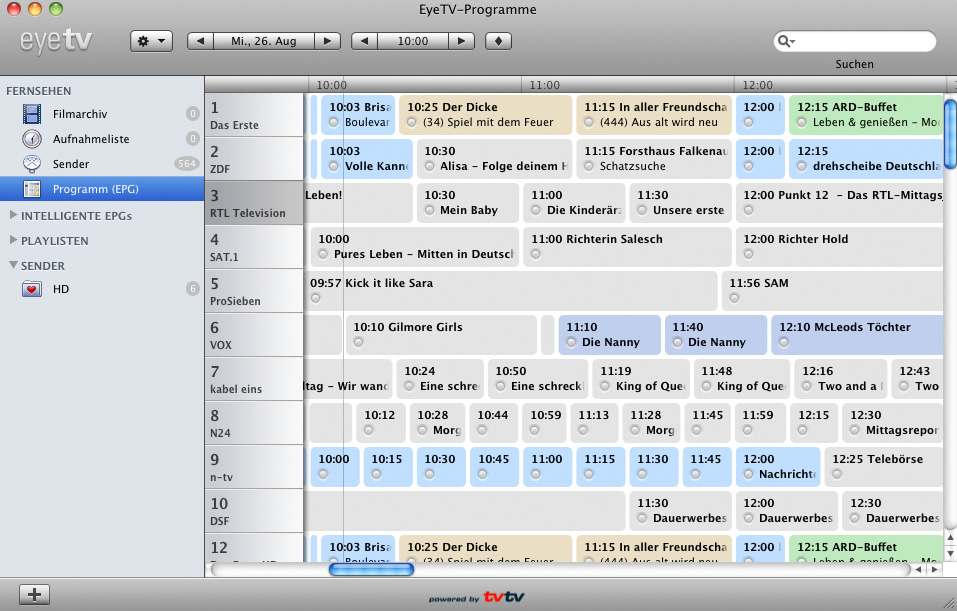Click the horizontal scrollbar right arrow
This screenshot has height=611, width=957.
(x=934, y=569)
